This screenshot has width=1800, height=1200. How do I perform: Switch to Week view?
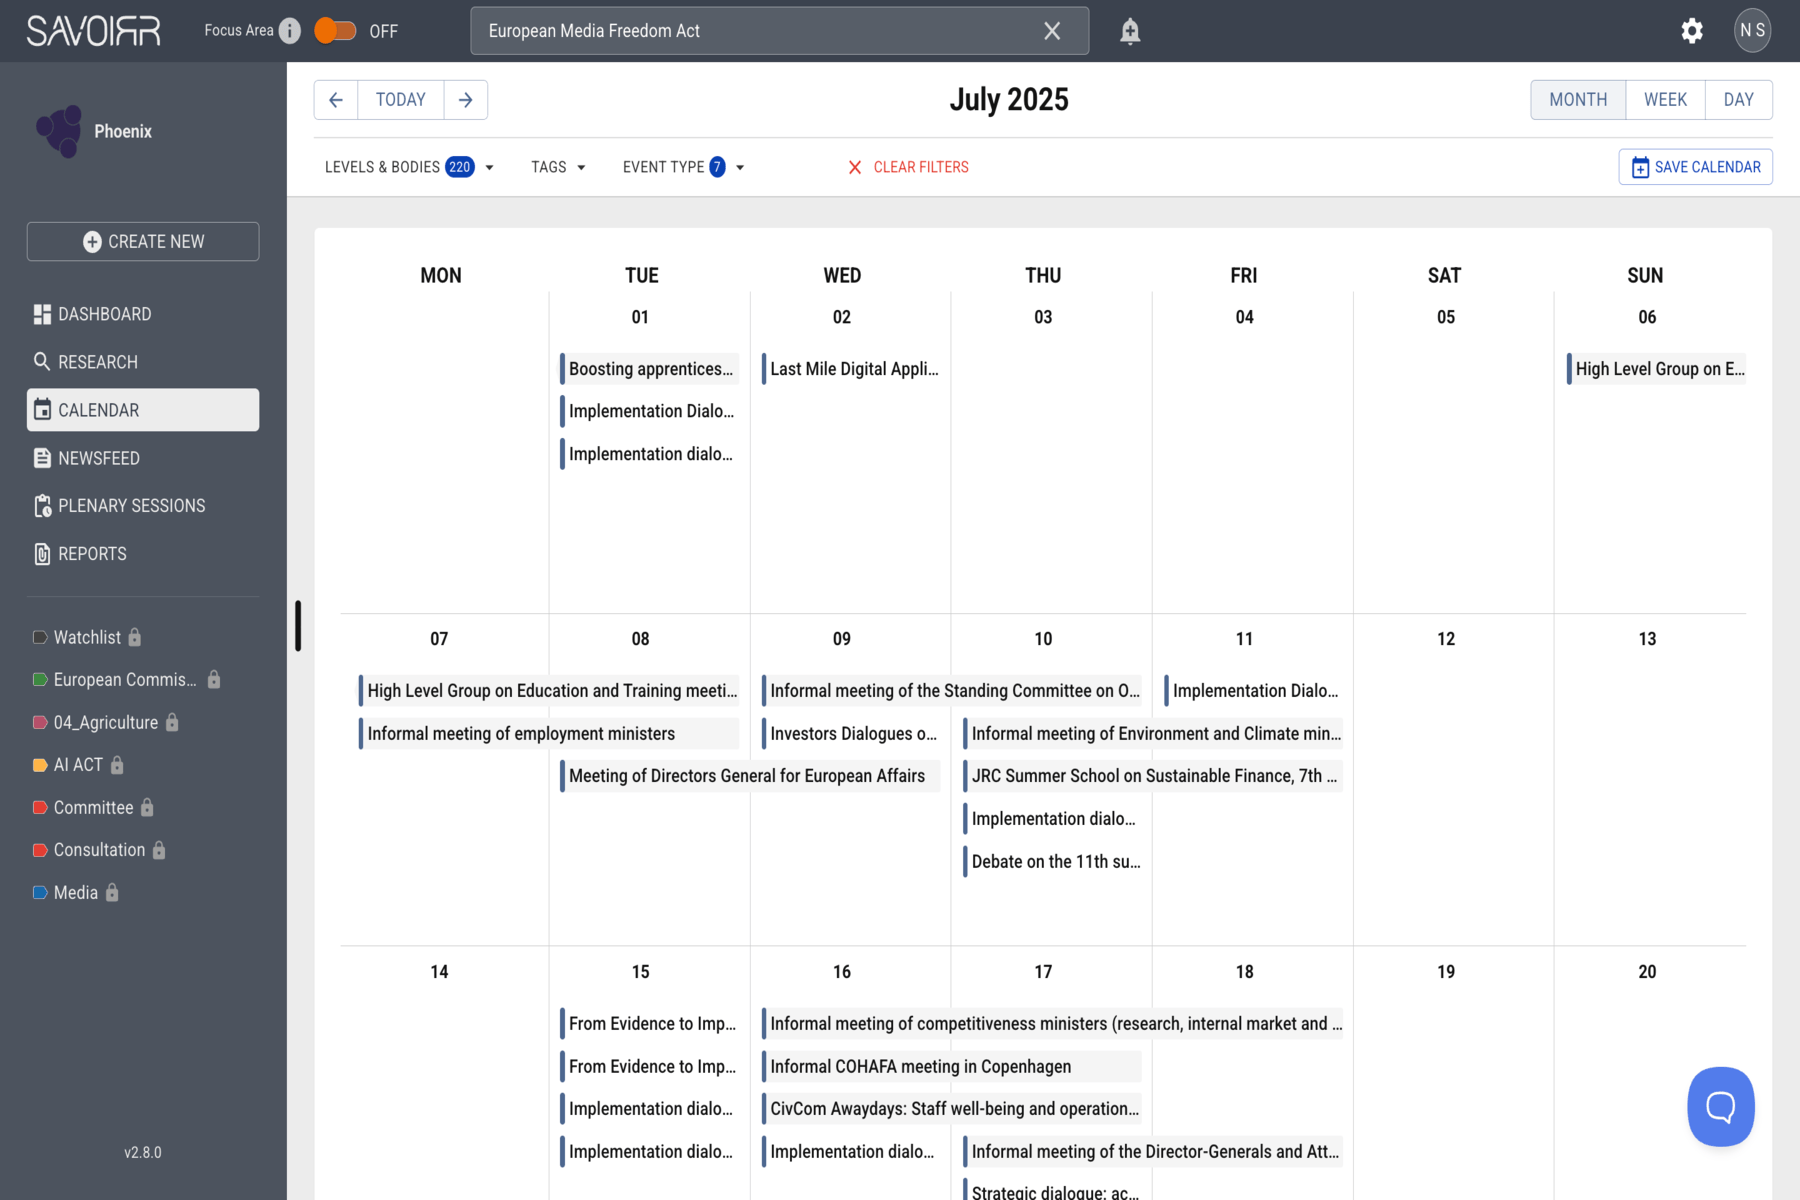(x=1666, y=100)
